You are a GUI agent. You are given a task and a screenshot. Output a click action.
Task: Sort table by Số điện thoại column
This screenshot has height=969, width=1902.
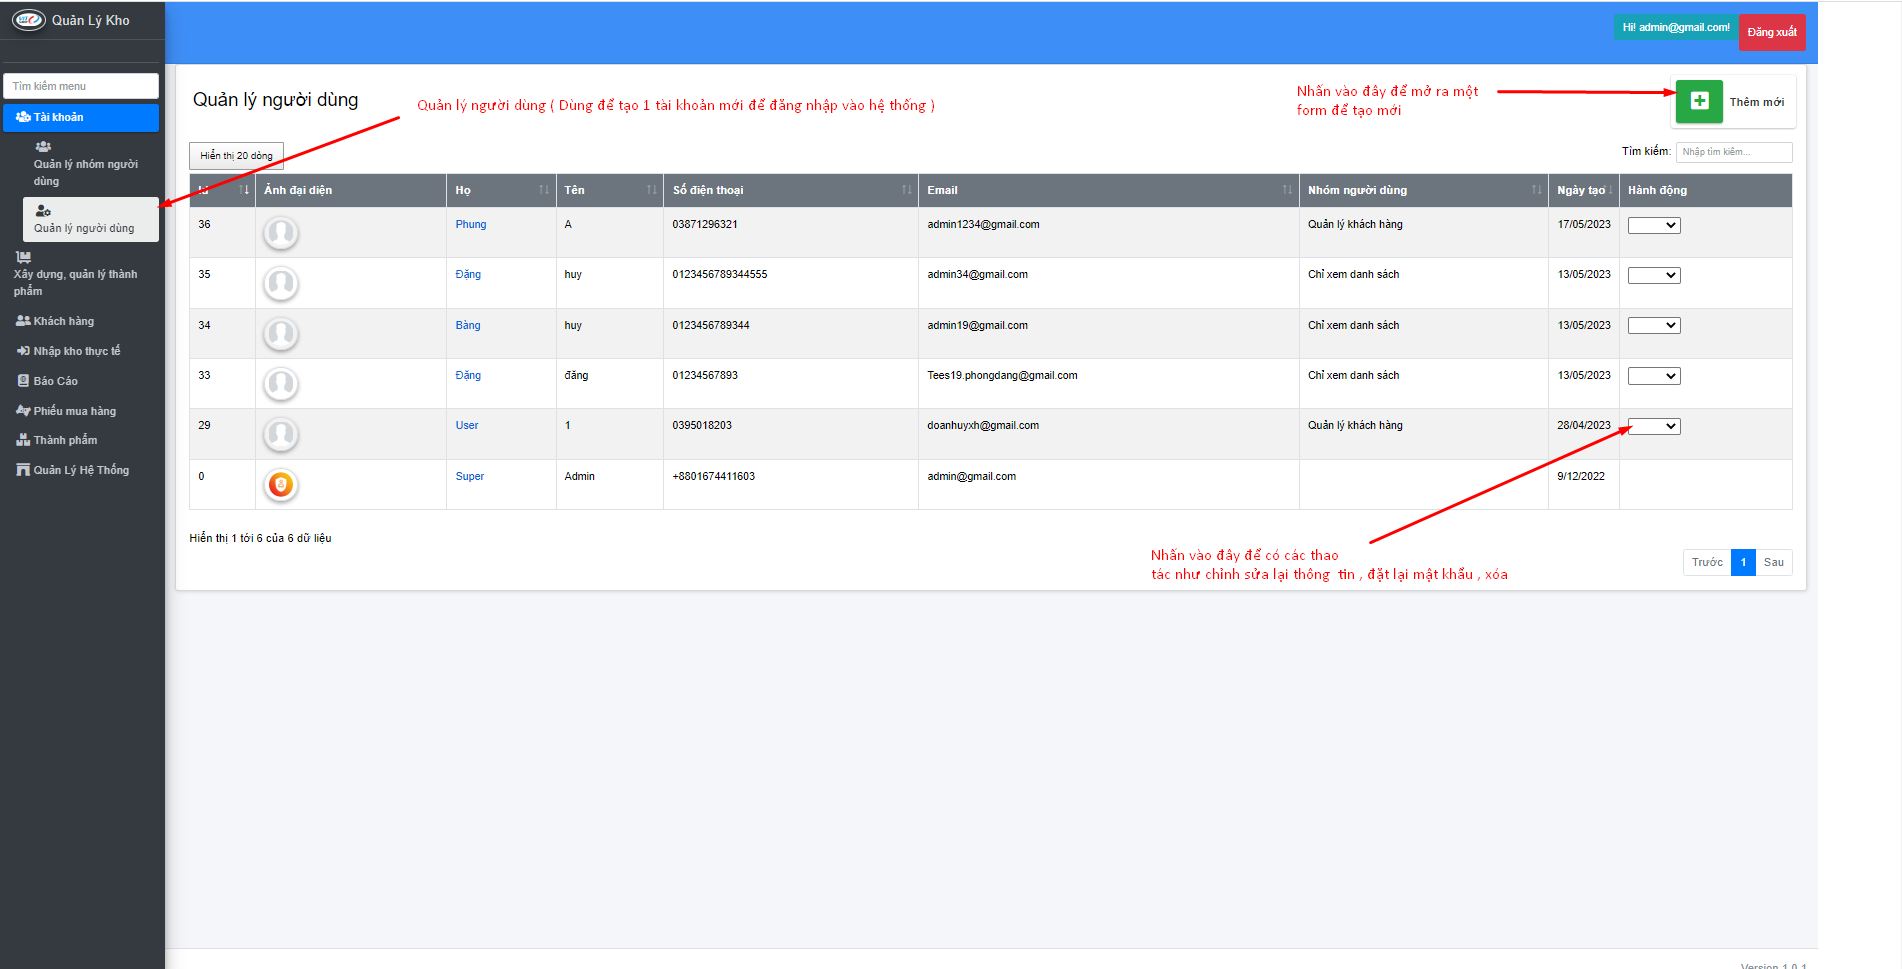(791, 190)
